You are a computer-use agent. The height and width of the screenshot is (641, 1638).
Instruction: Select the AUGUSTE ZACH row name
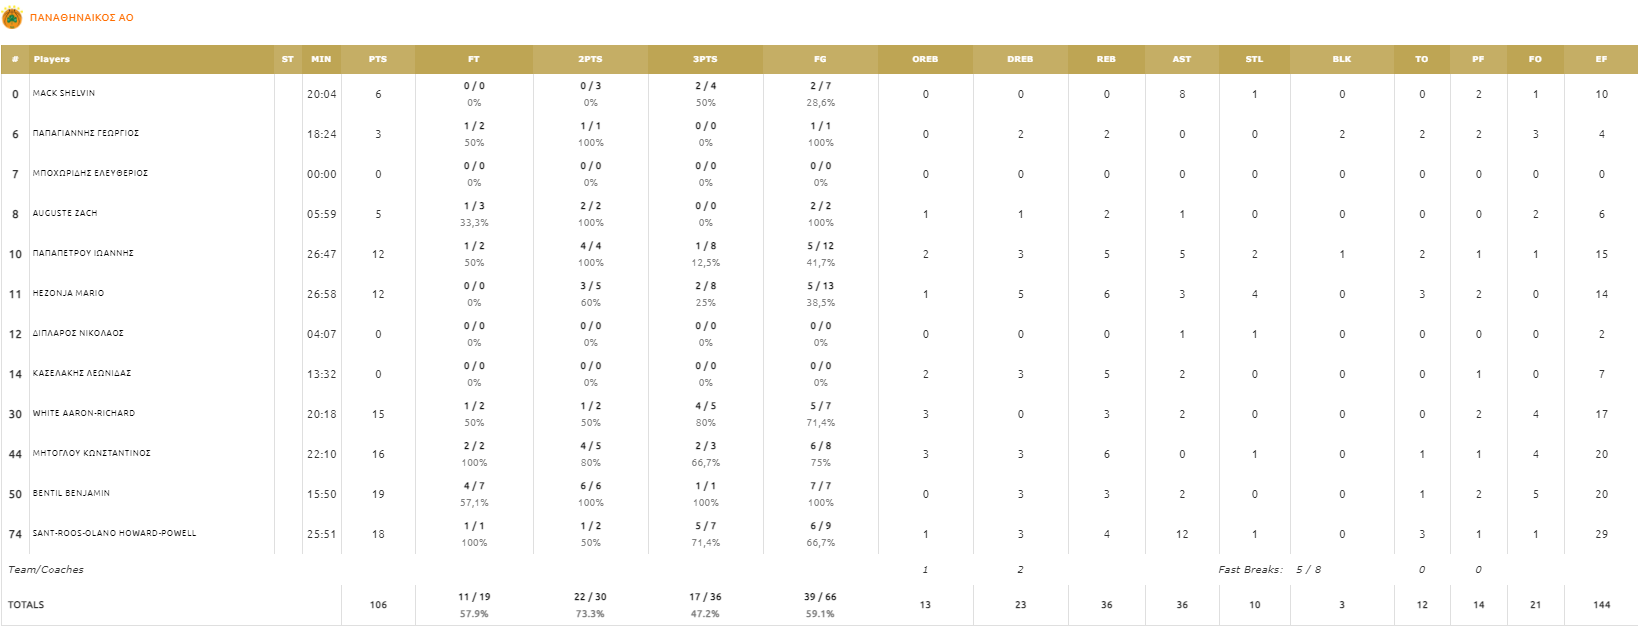coord(65,213)
